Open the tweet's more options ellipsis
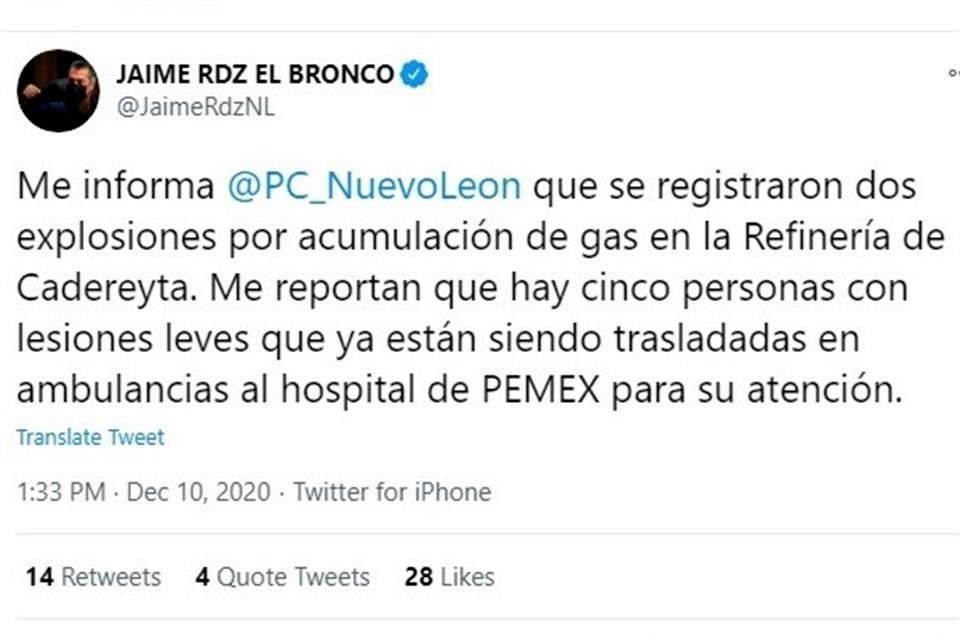Image resolution: width=960 pixels, height=640 pixels. (x=954, y=73)
